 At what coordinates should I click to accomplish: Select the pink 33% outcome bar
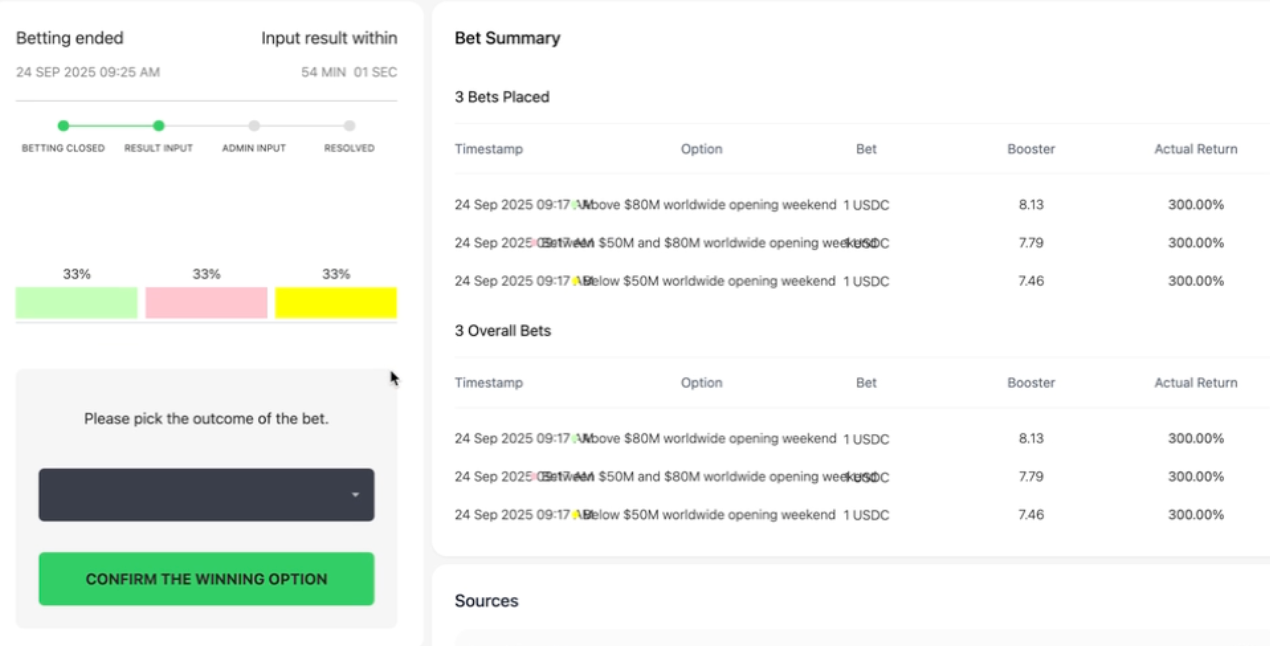click(x=206, y=303)
